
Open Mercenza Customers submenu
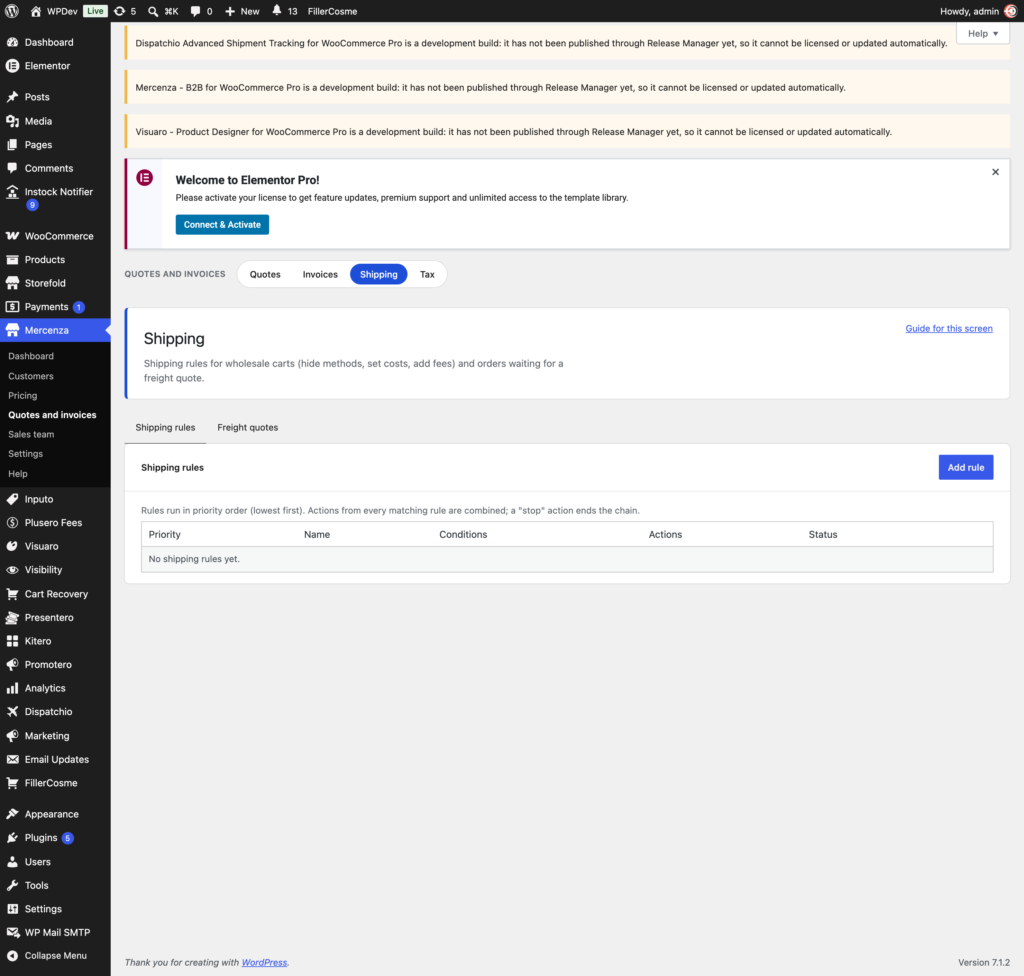point(31,376)
